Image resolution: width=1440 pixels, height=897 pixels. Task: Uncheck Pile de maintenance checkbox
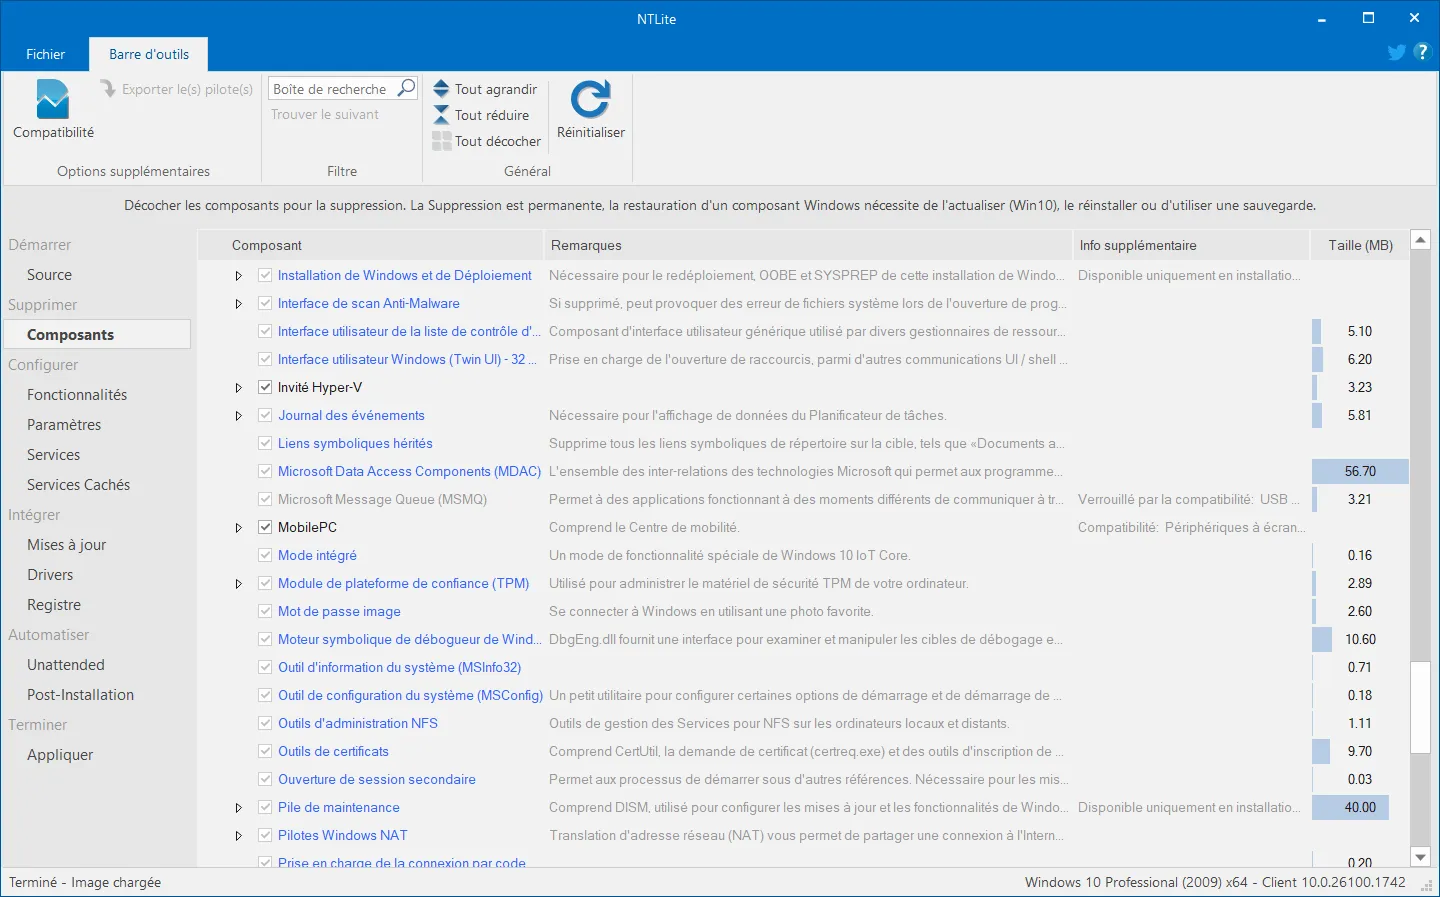click(x=265, y=807)
